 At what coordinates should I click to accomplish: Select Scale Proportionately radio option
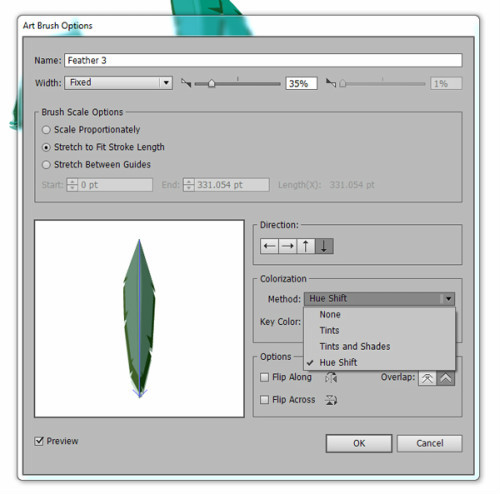46,130
